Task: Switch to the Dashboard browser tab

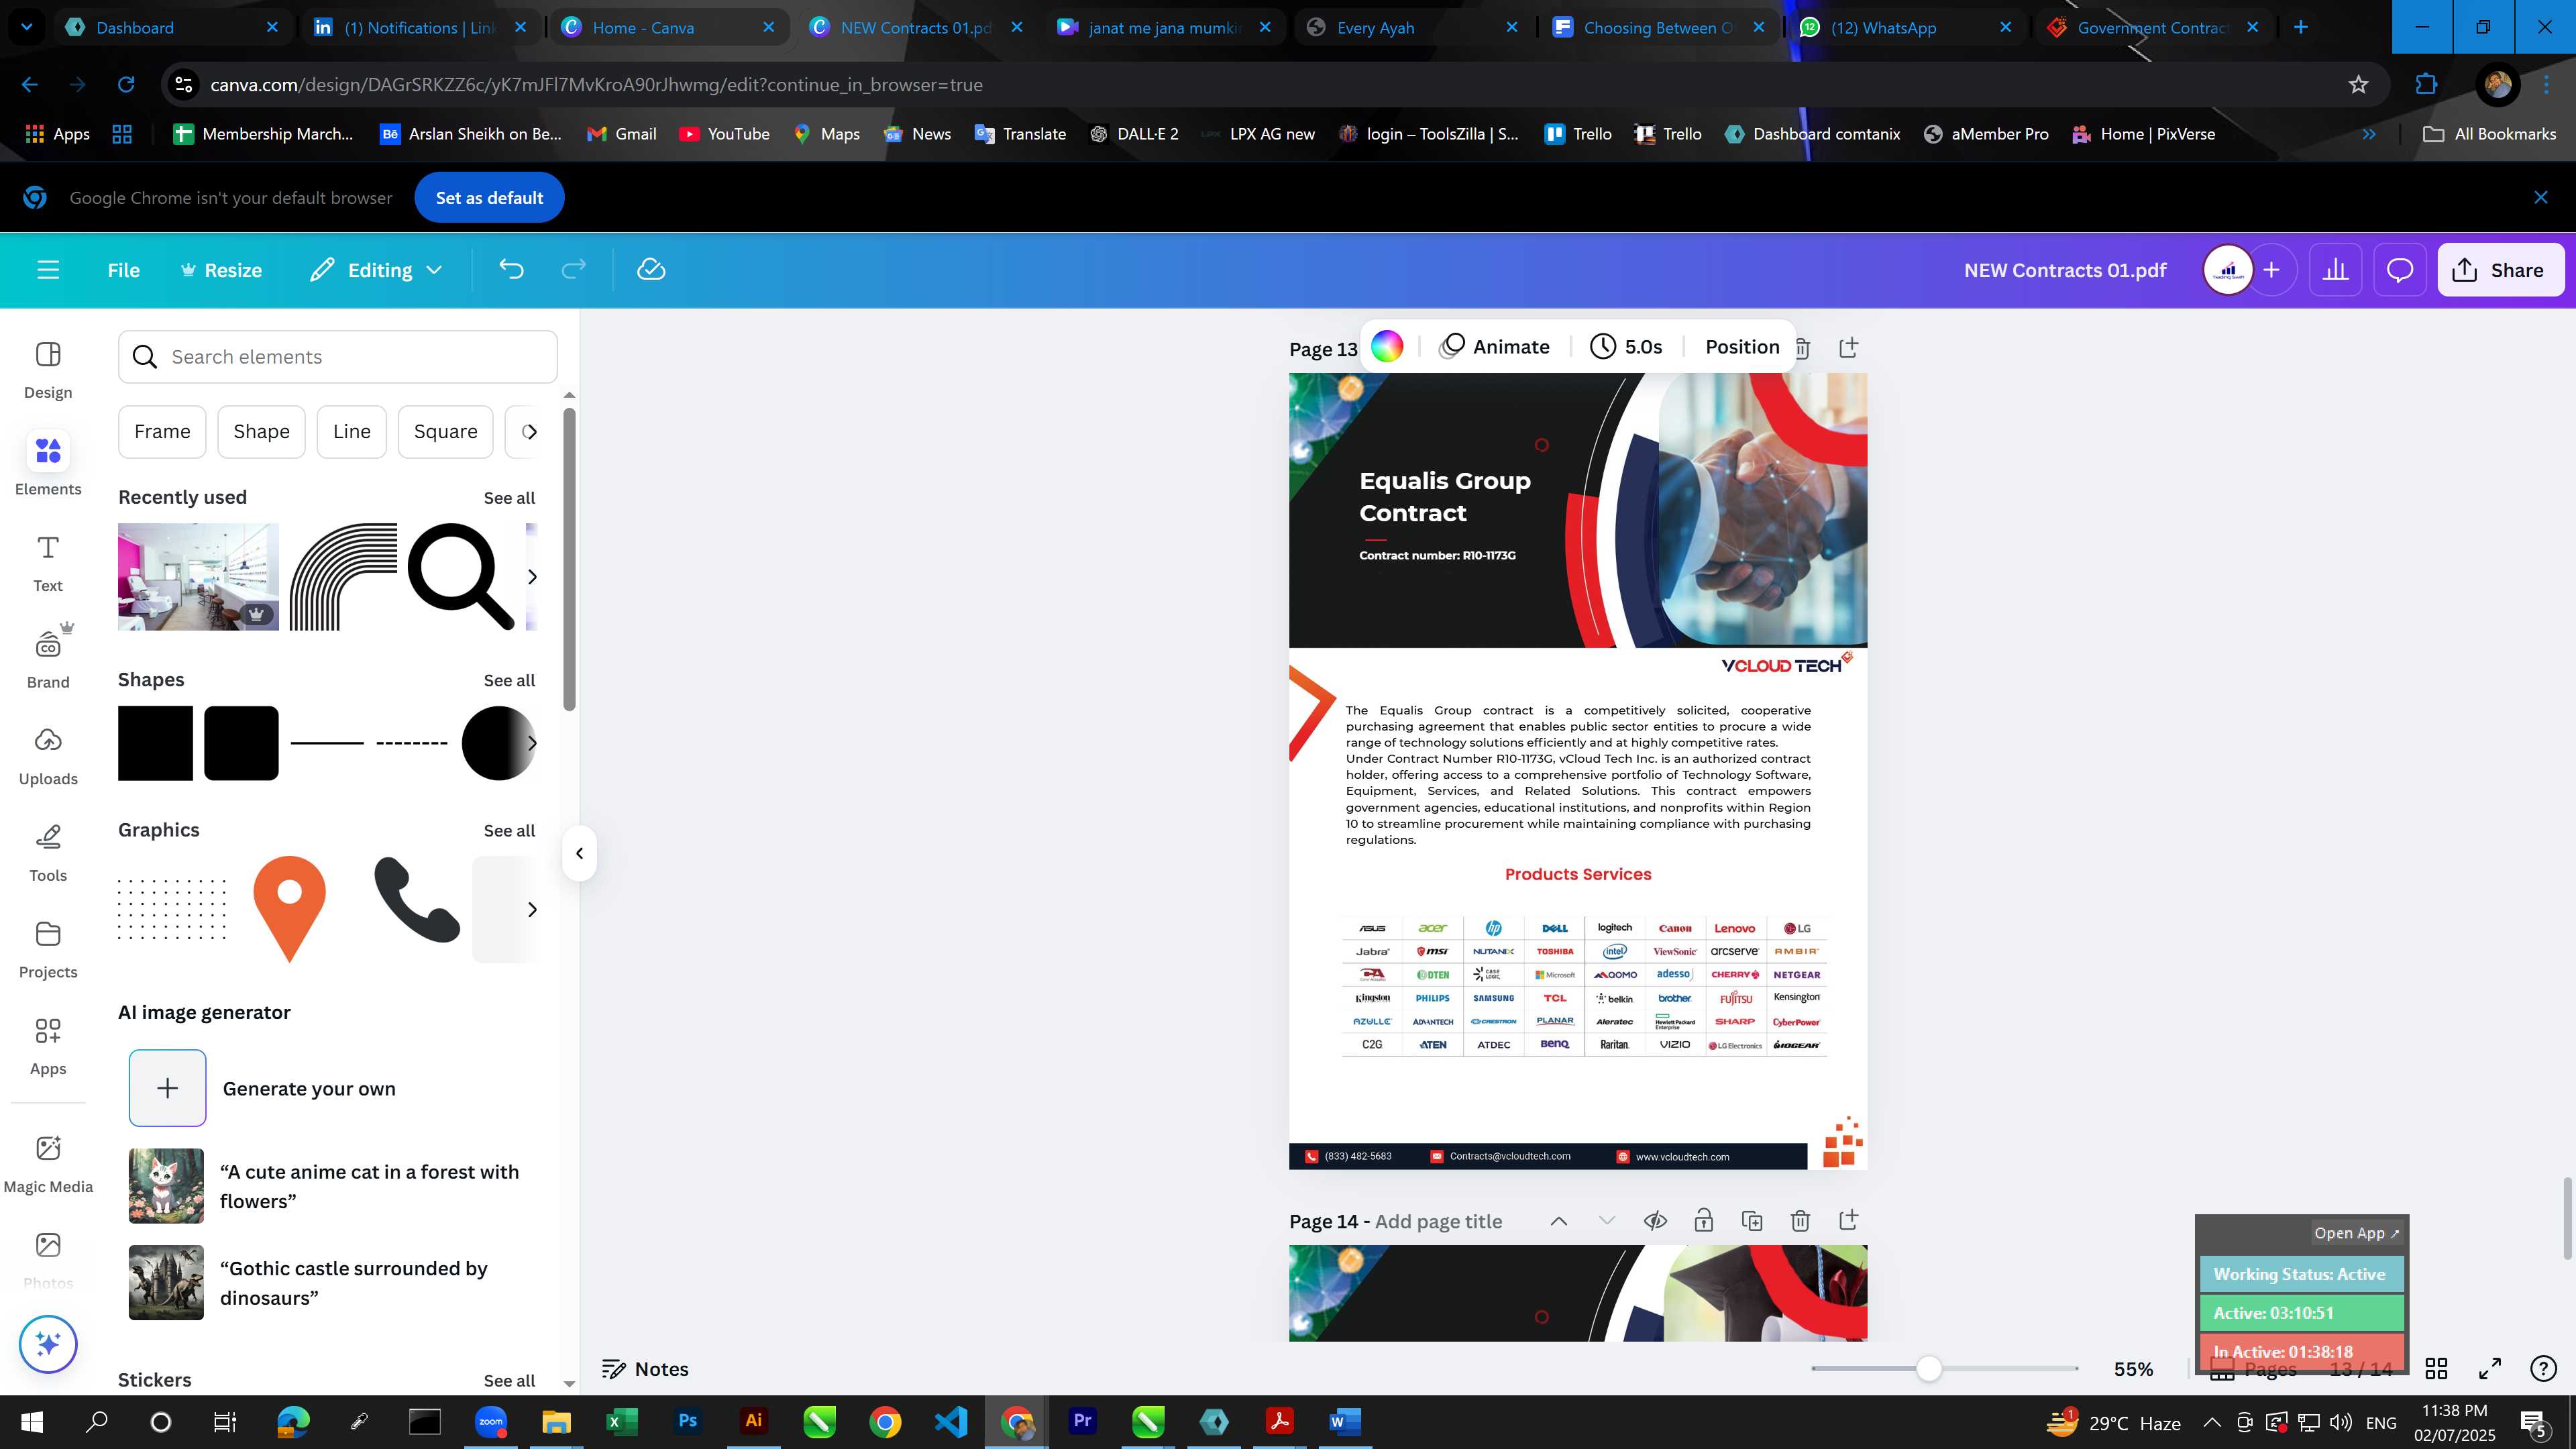Action: click(x=173, y=27)
